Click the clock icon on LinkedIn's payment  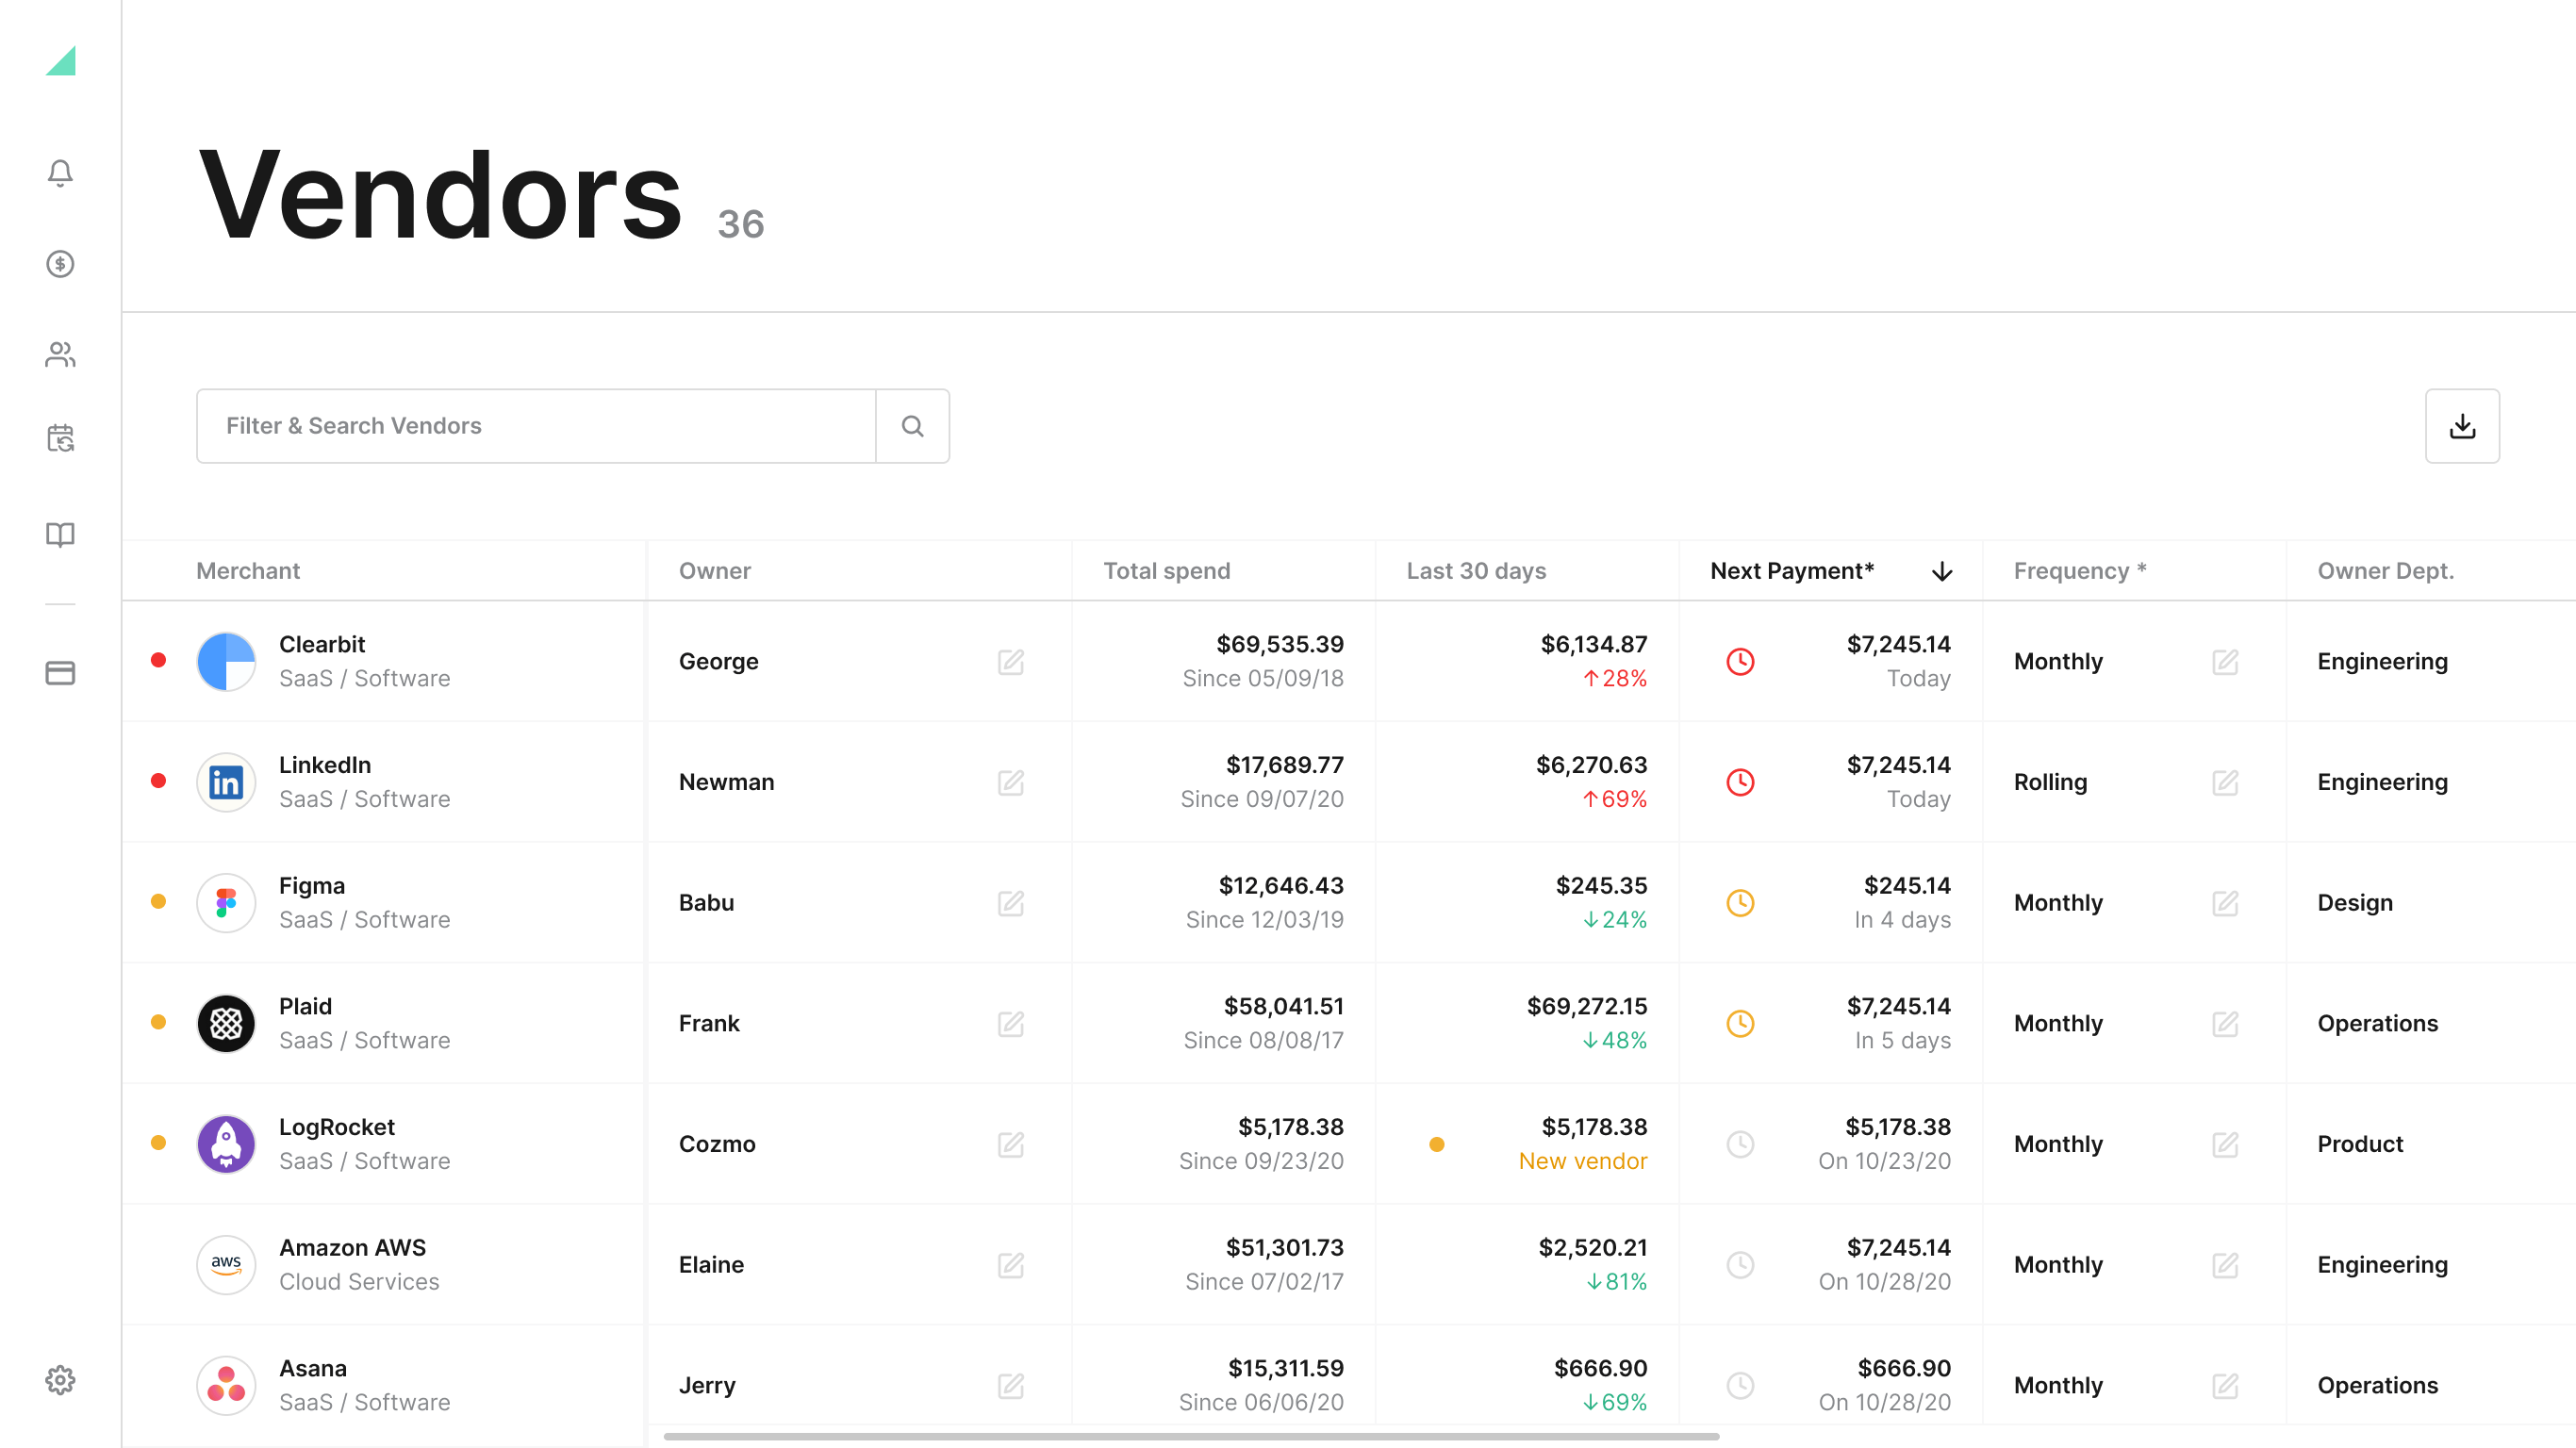point(1740,782)
